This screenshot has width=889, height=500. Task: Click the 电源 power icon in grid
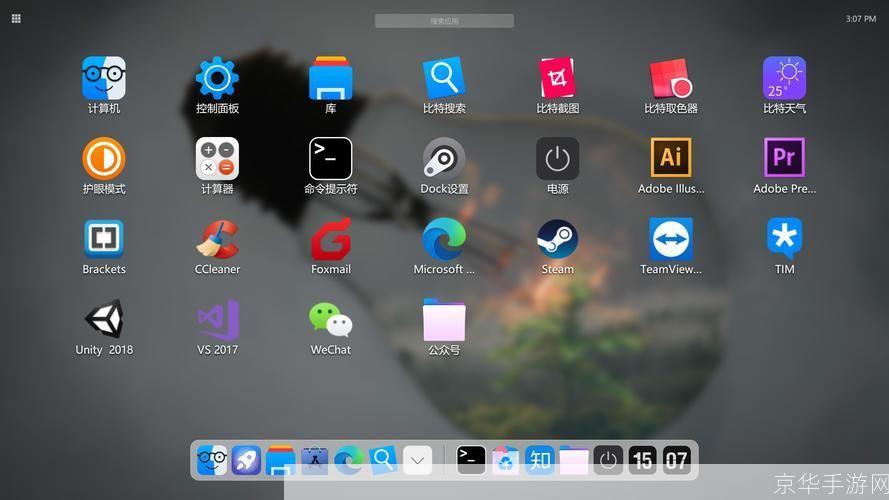(557, 159)
